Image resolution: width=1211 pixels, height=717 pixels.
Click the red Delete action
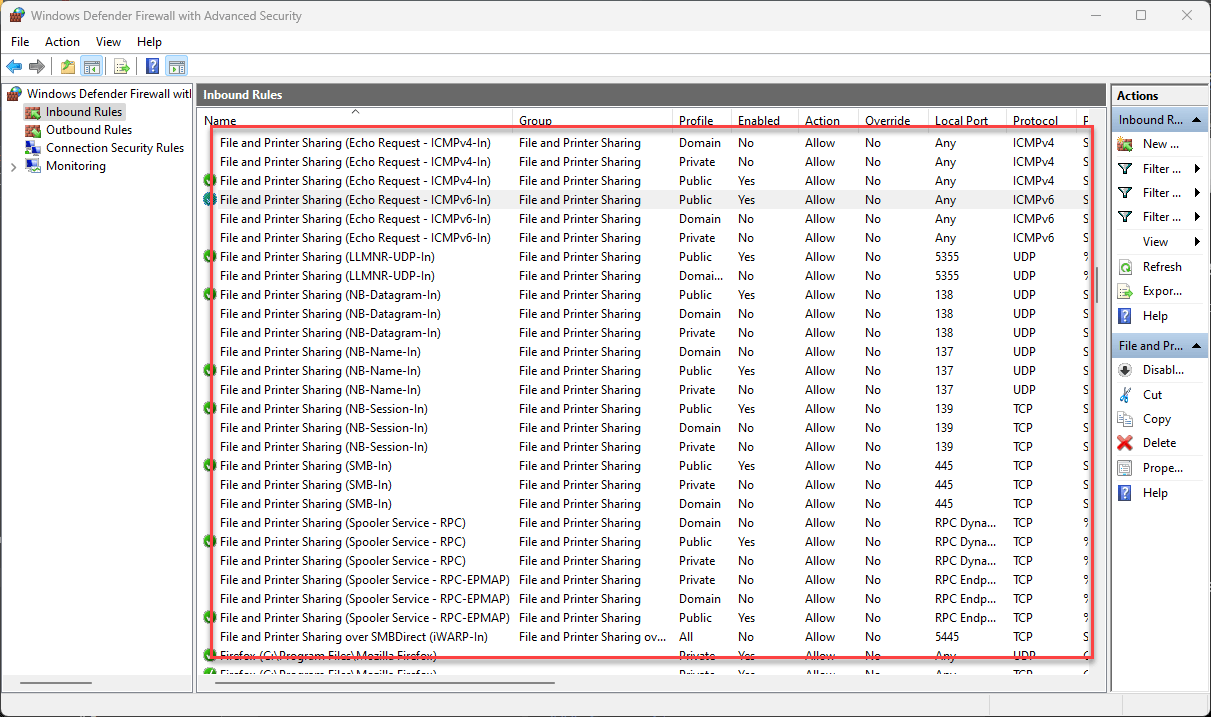[x=1159, y=443]
